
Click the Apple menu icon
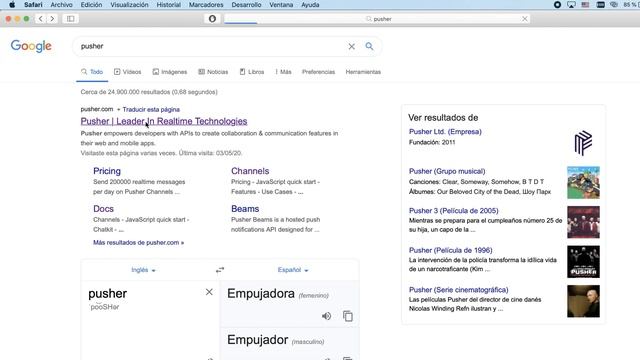12,5
